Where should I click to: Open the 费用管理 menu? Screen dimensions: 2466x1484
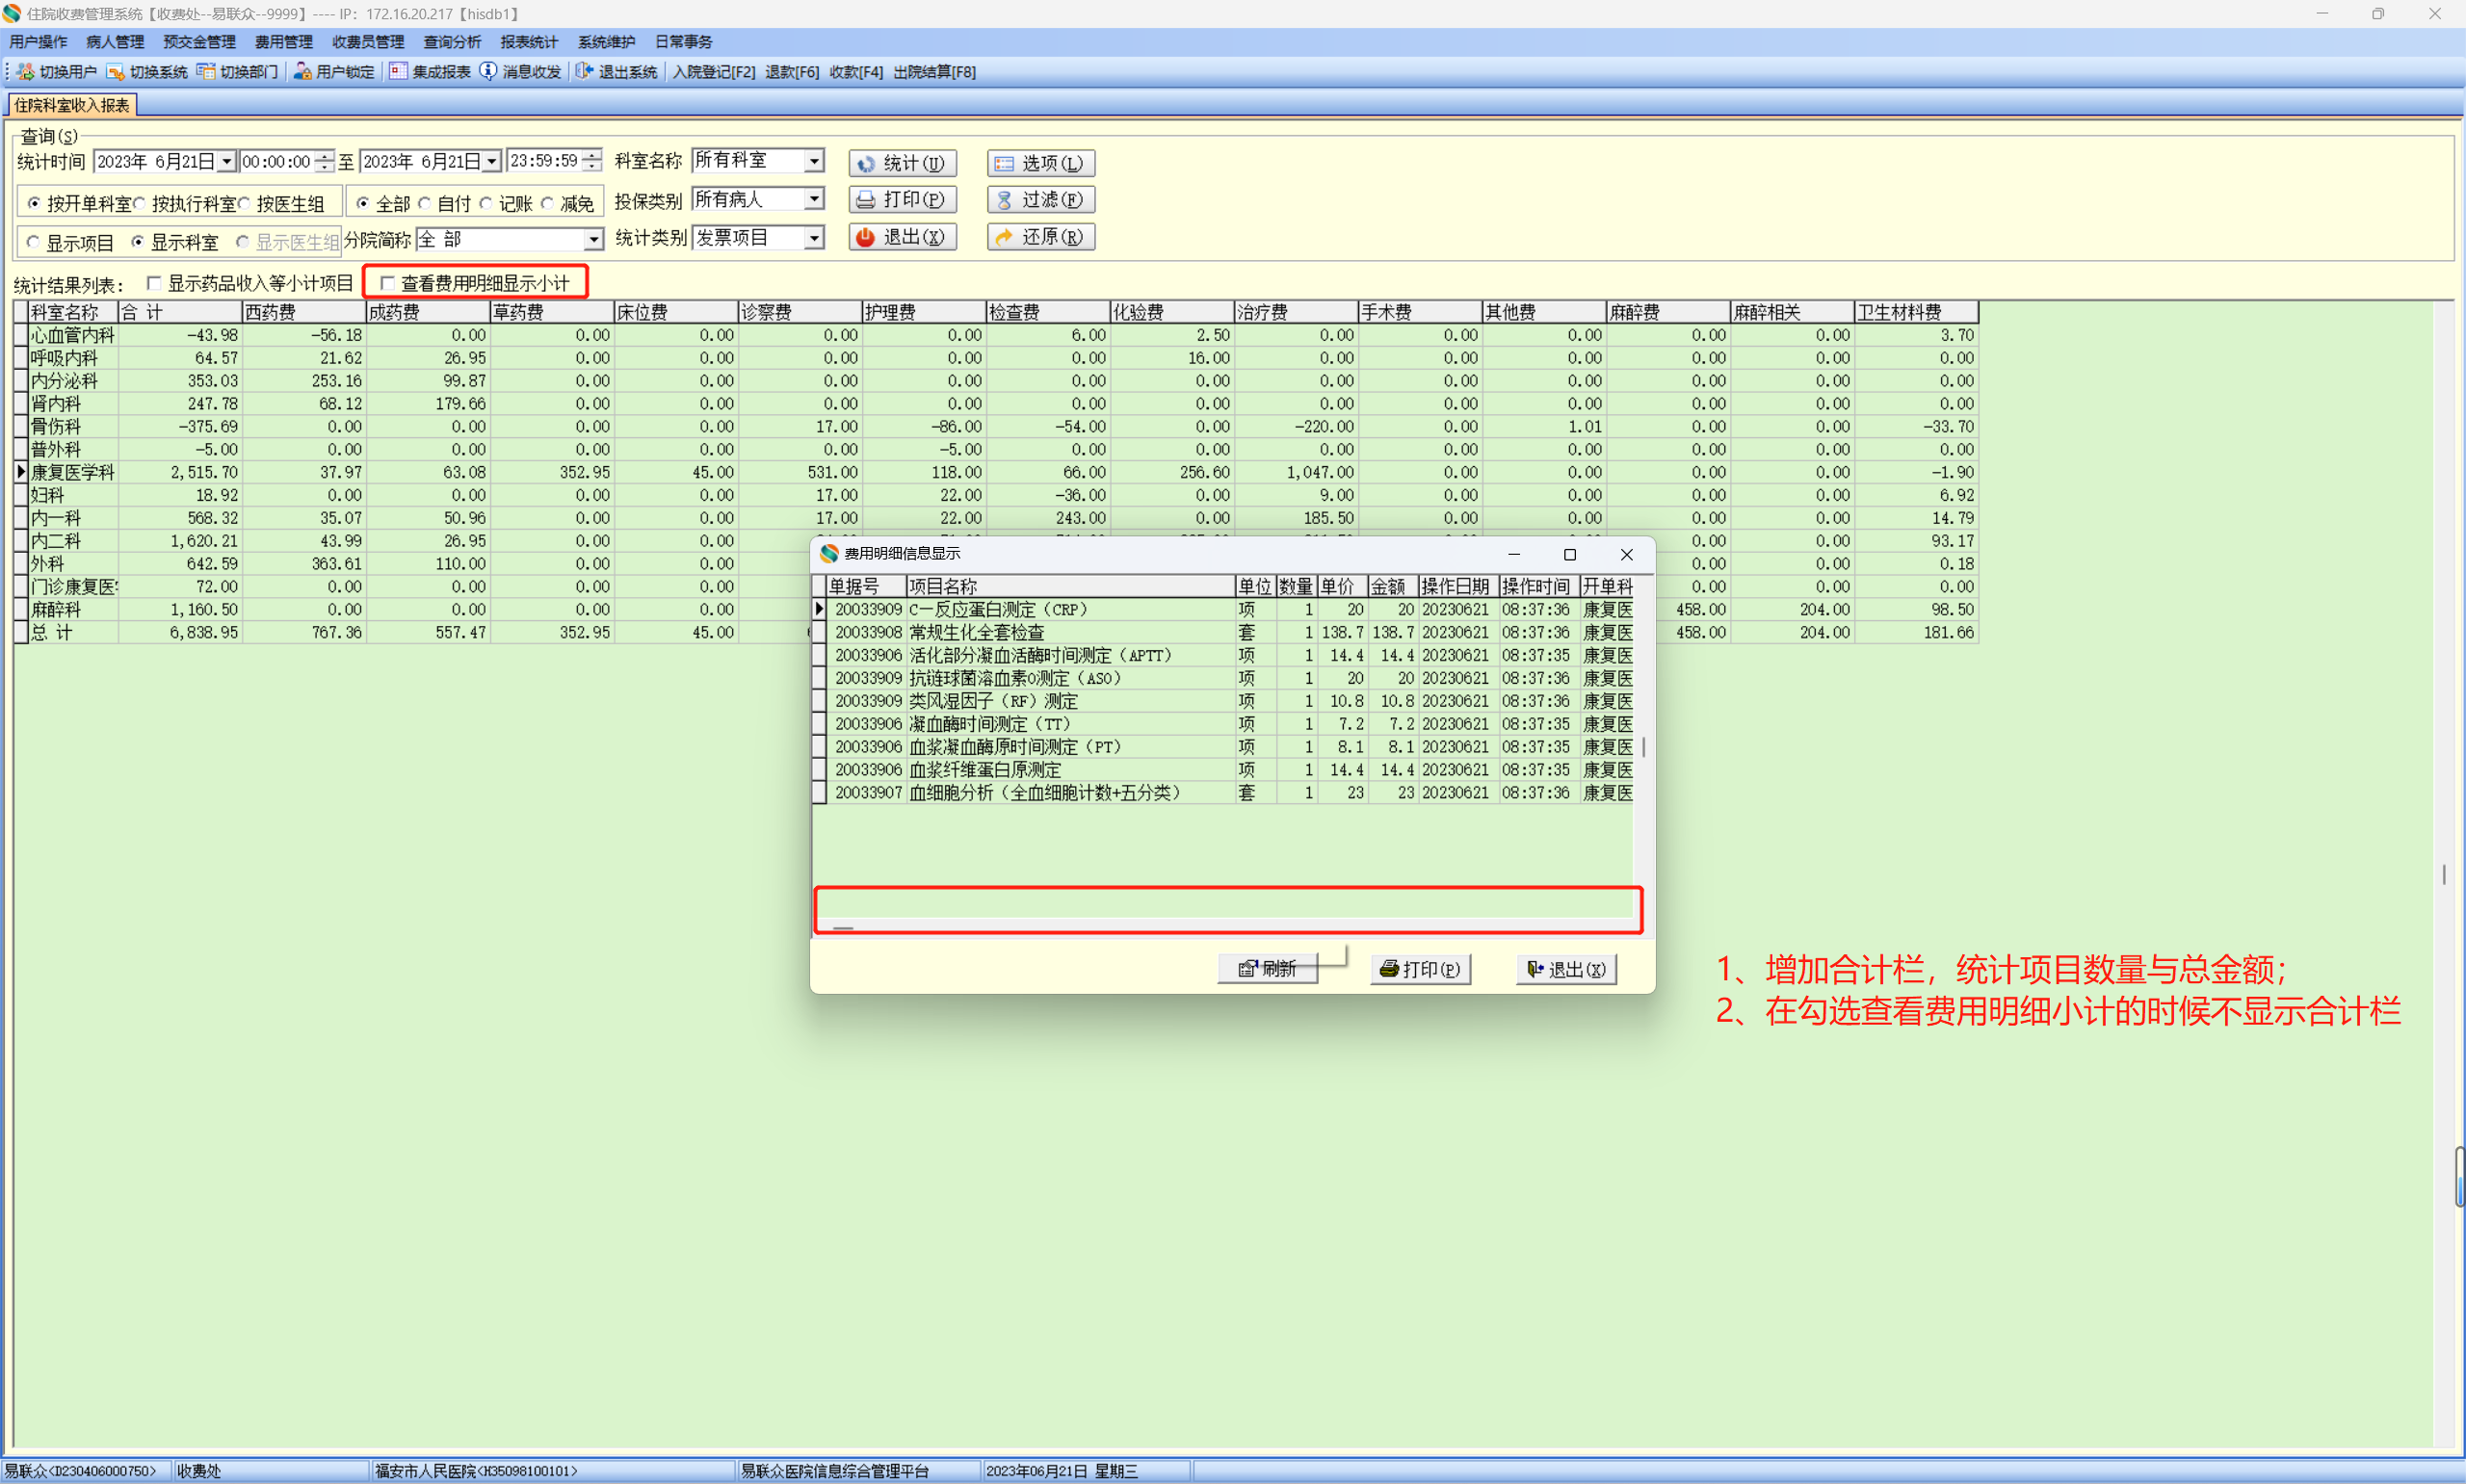pos(283,42)
